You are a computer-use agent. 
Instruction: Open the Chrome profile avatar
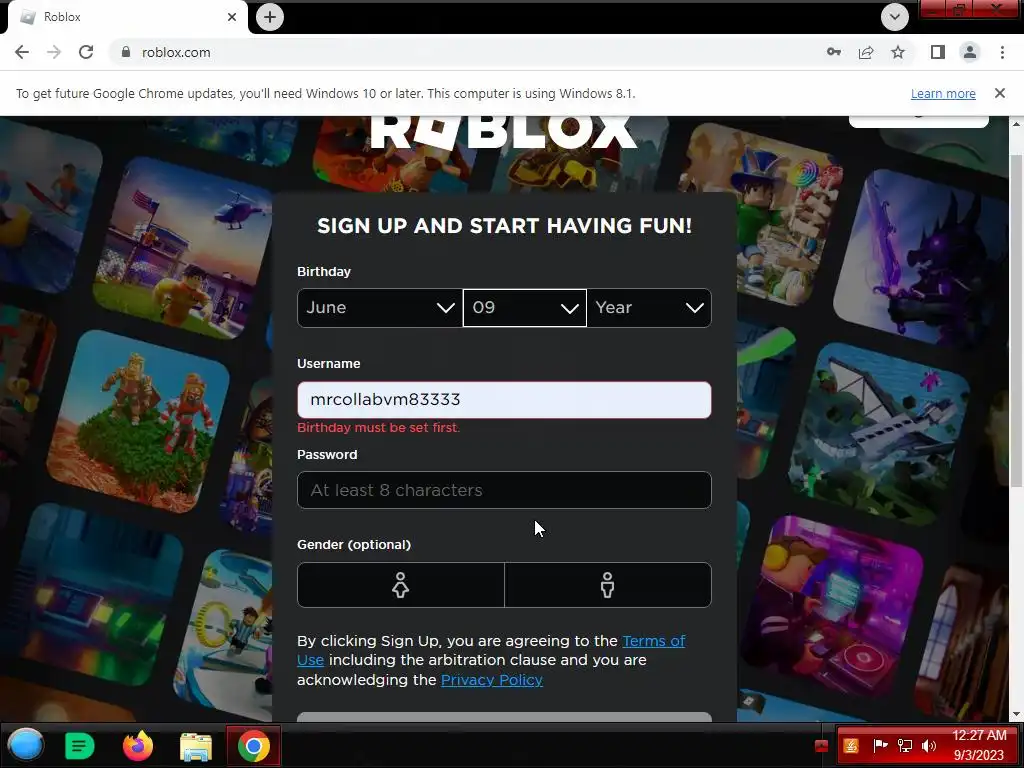point(970,52)
